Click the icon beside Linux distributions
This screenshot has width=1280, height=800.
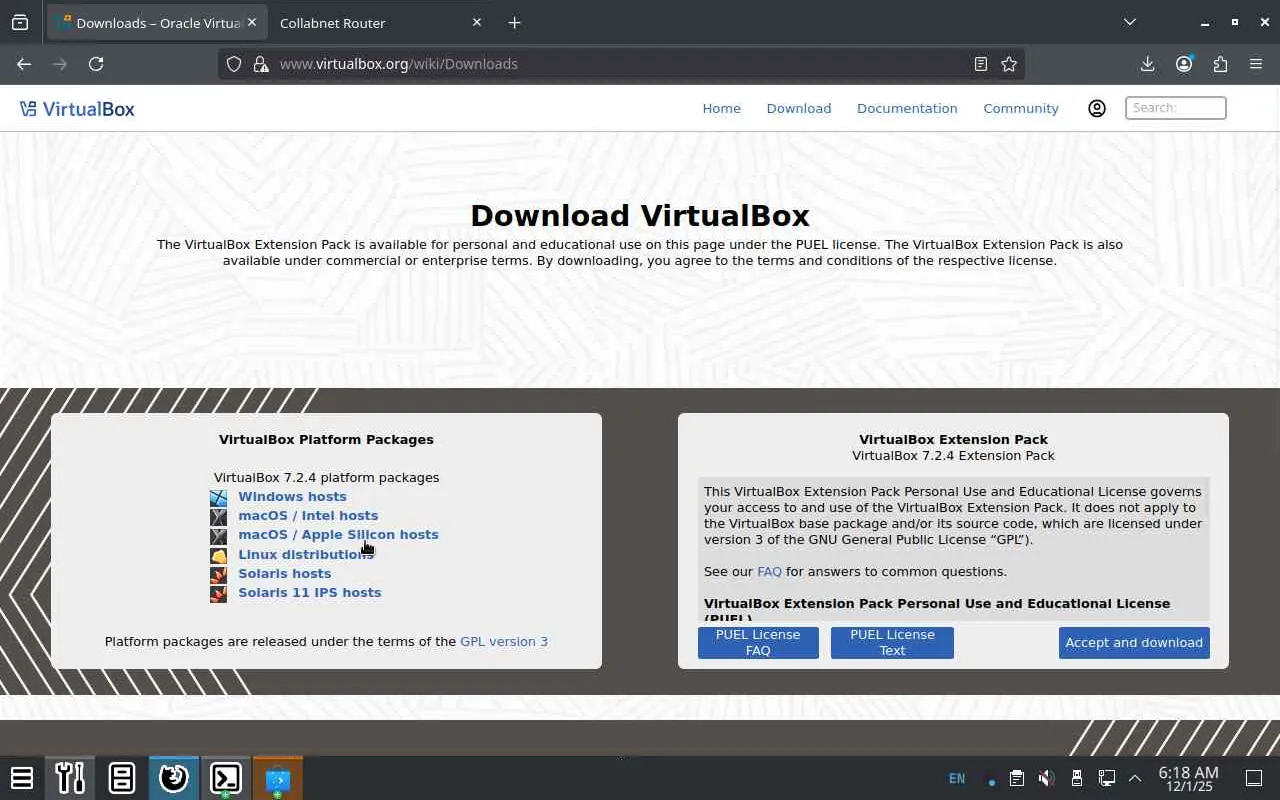click(218, 555)
